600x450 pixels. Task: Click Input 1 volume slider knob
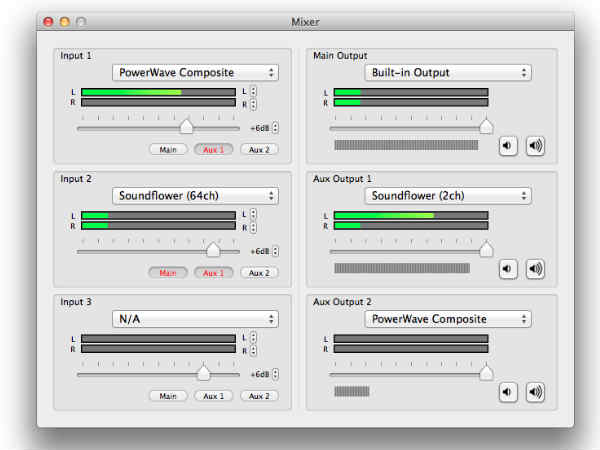click(186, 126)
